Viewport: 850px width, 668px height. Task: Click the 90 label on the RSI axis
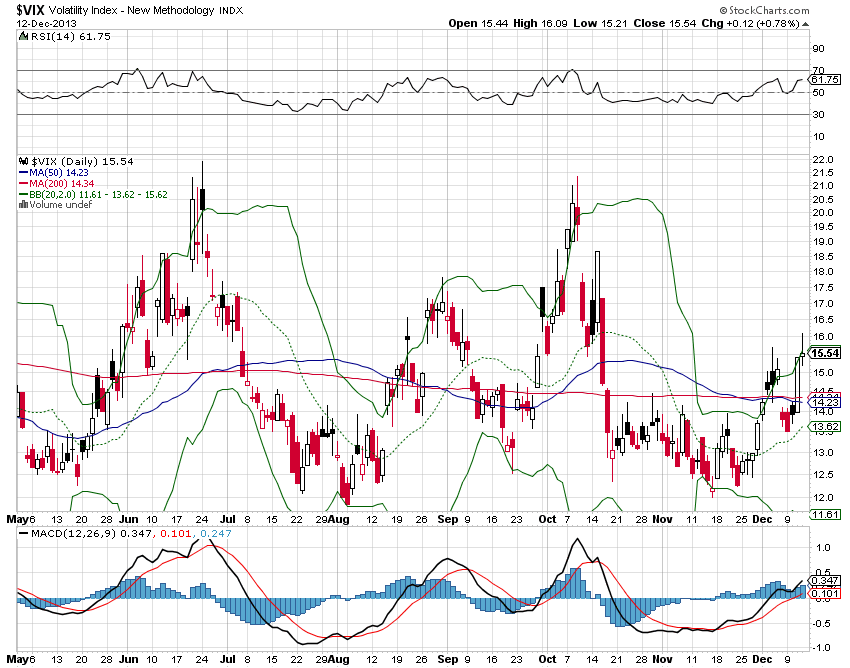click(818, 49)
